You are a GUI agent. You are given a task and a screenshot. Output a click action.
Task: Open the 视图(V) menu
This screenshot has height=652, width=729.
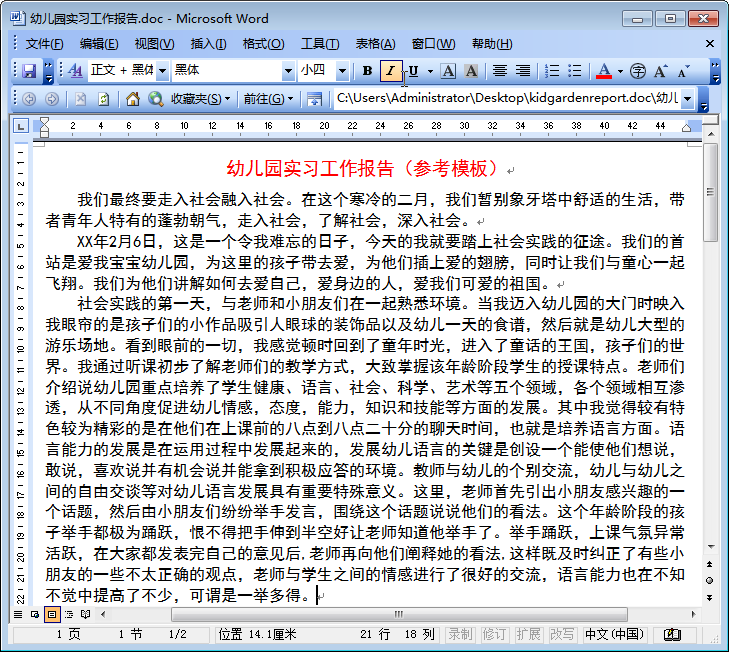click(x=154, y=44)
